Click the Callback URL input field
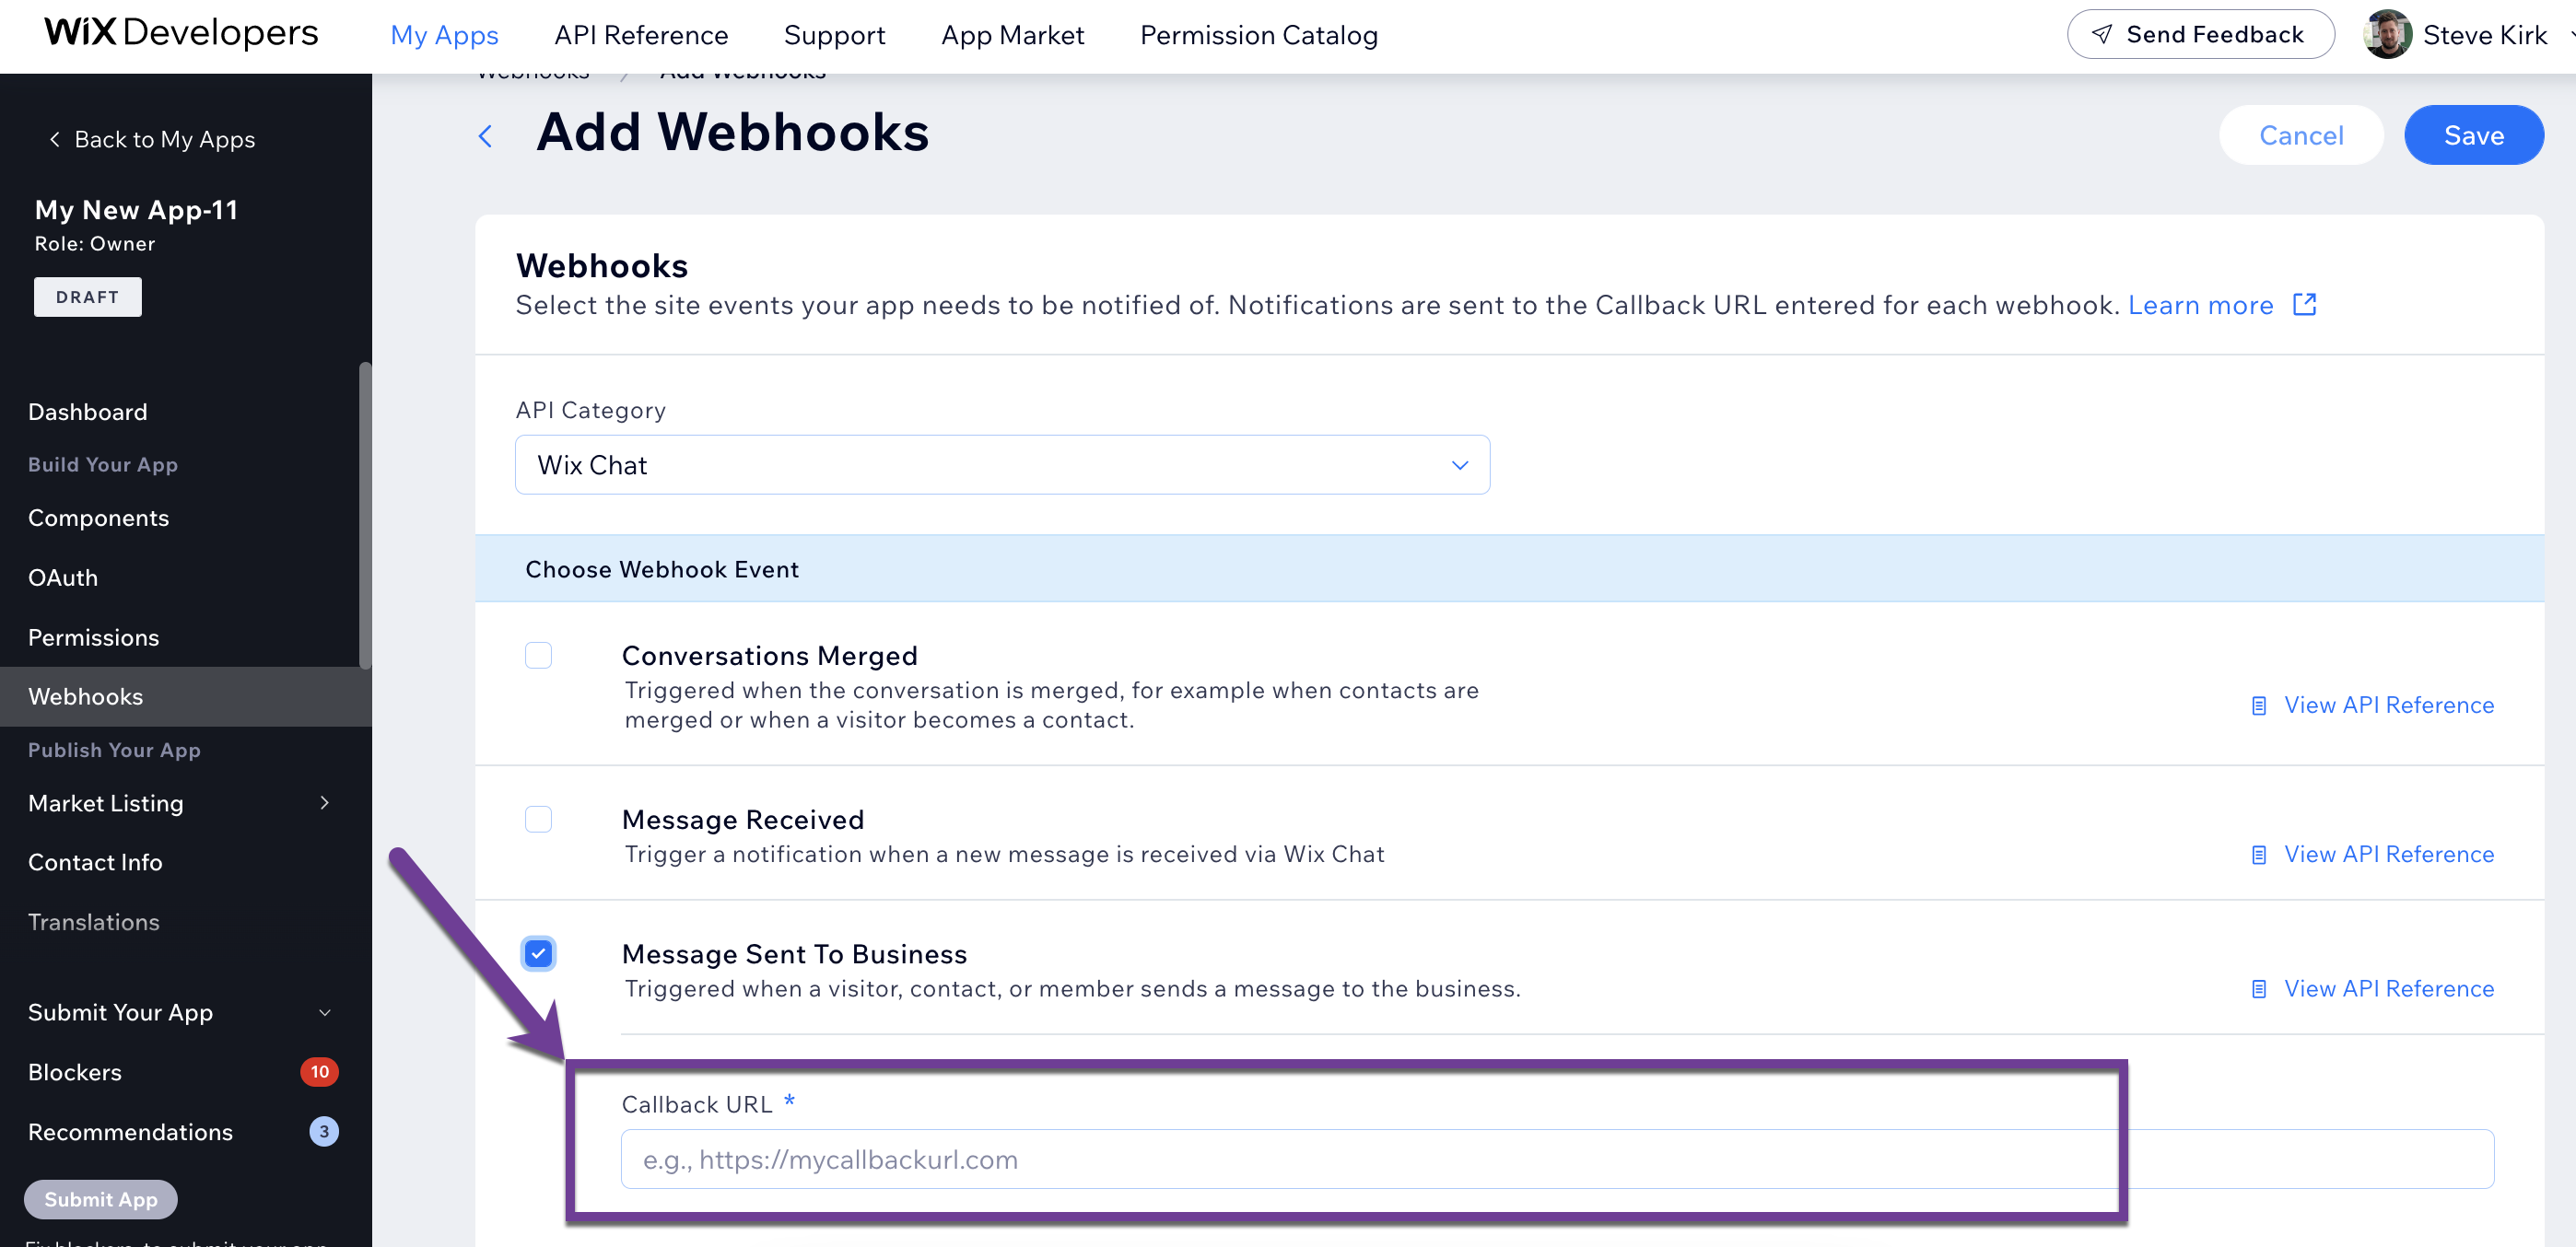2576x1247 pixels. click(x=1557, y=1159)
